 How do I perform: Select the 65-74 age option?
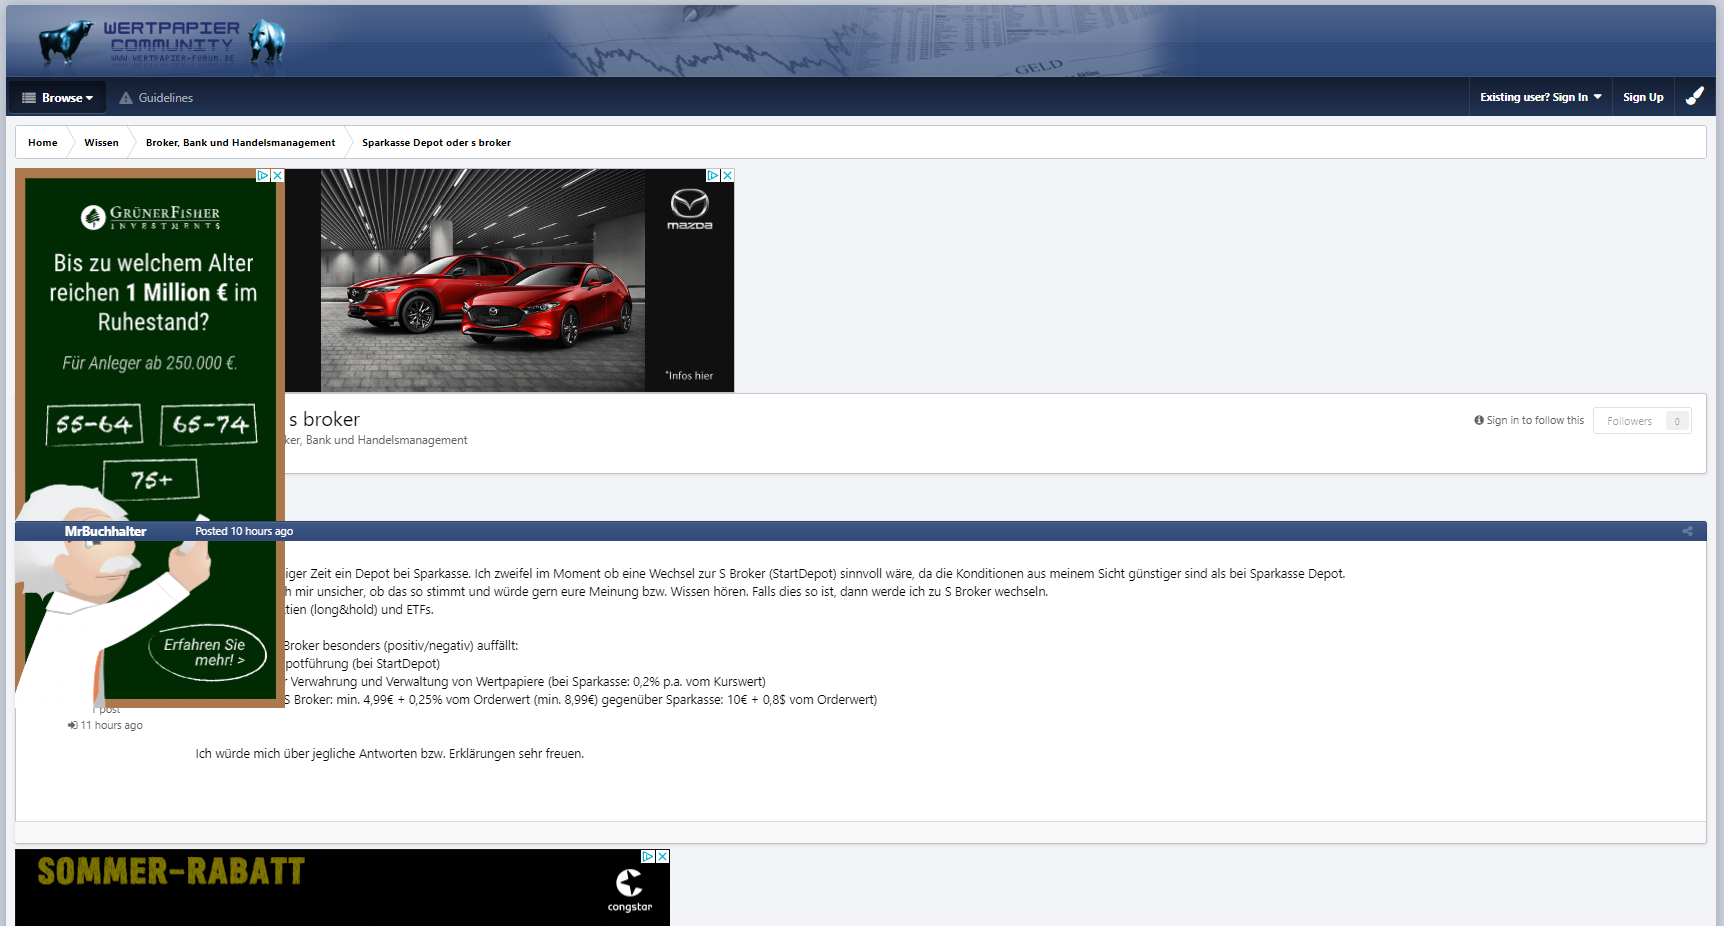tap(209, 425)
